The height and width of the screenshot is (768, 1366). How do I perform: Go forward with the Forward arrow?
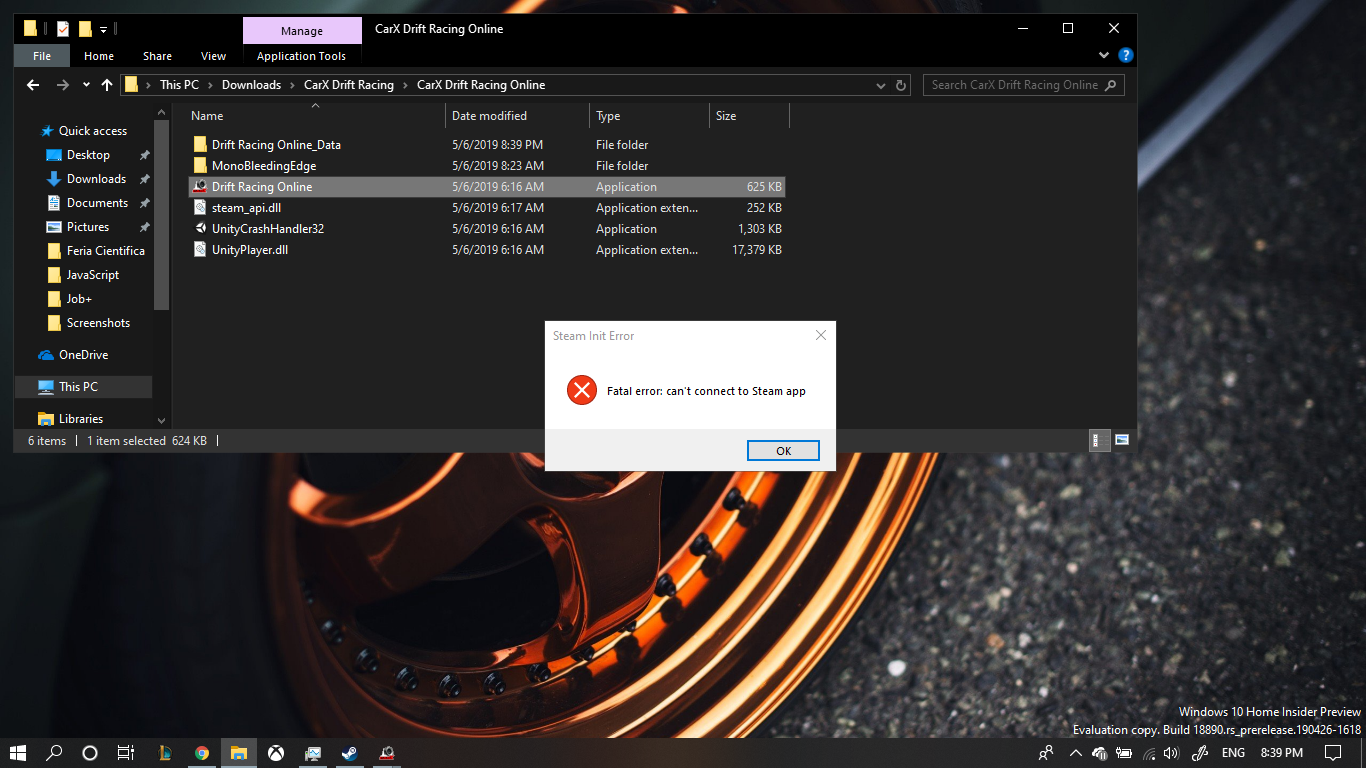63,85
